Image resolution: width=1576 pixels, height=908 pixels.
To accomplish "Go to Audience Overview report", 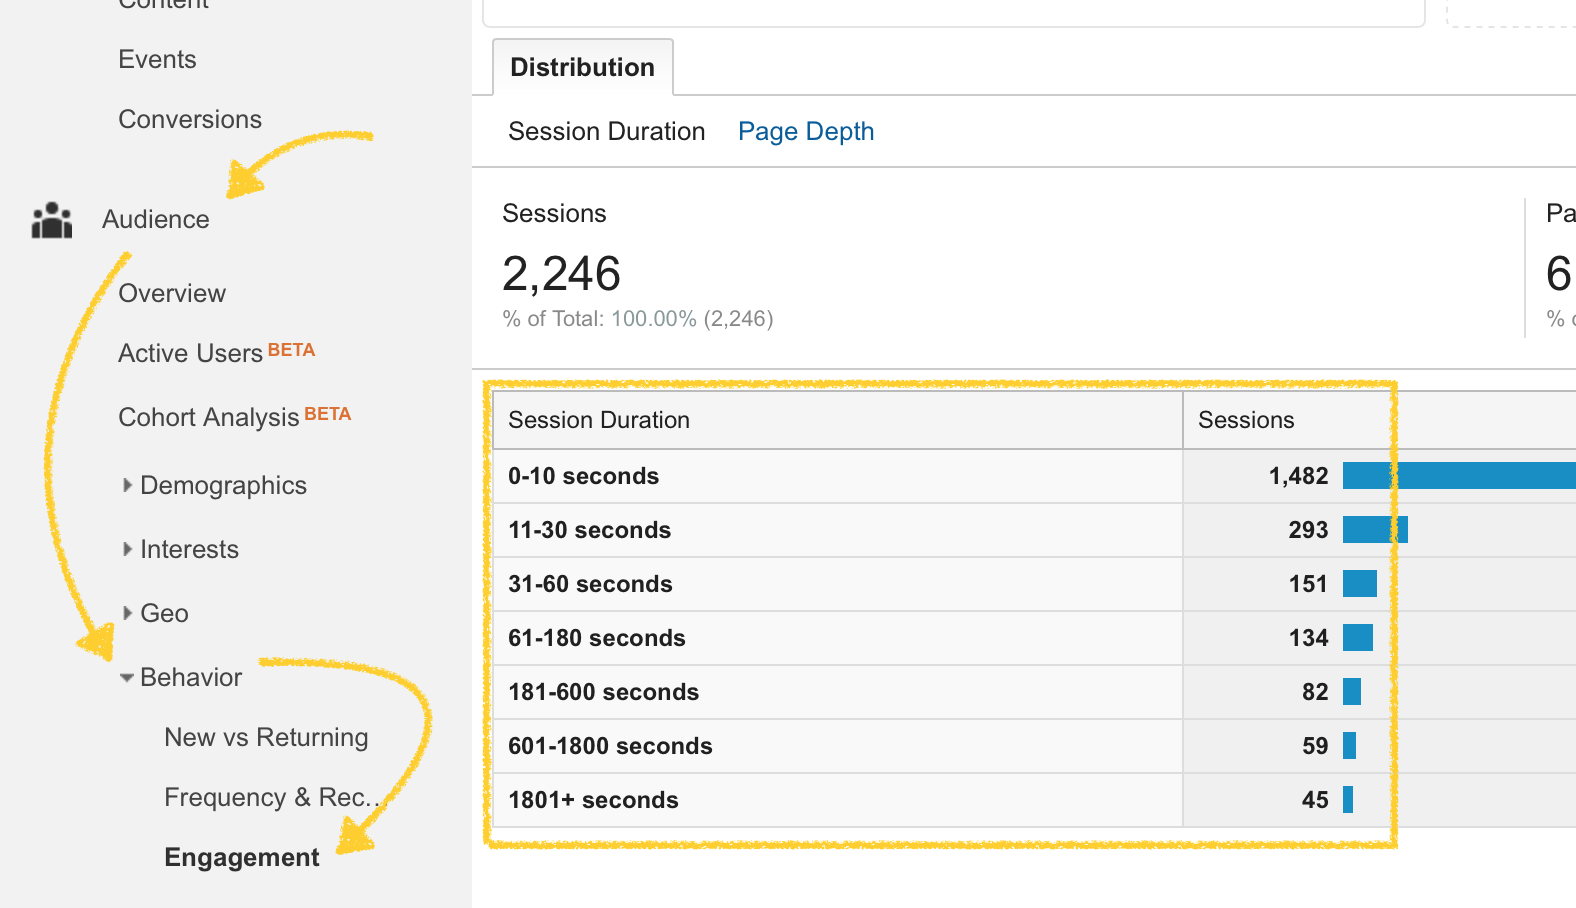I will (172, 293).
